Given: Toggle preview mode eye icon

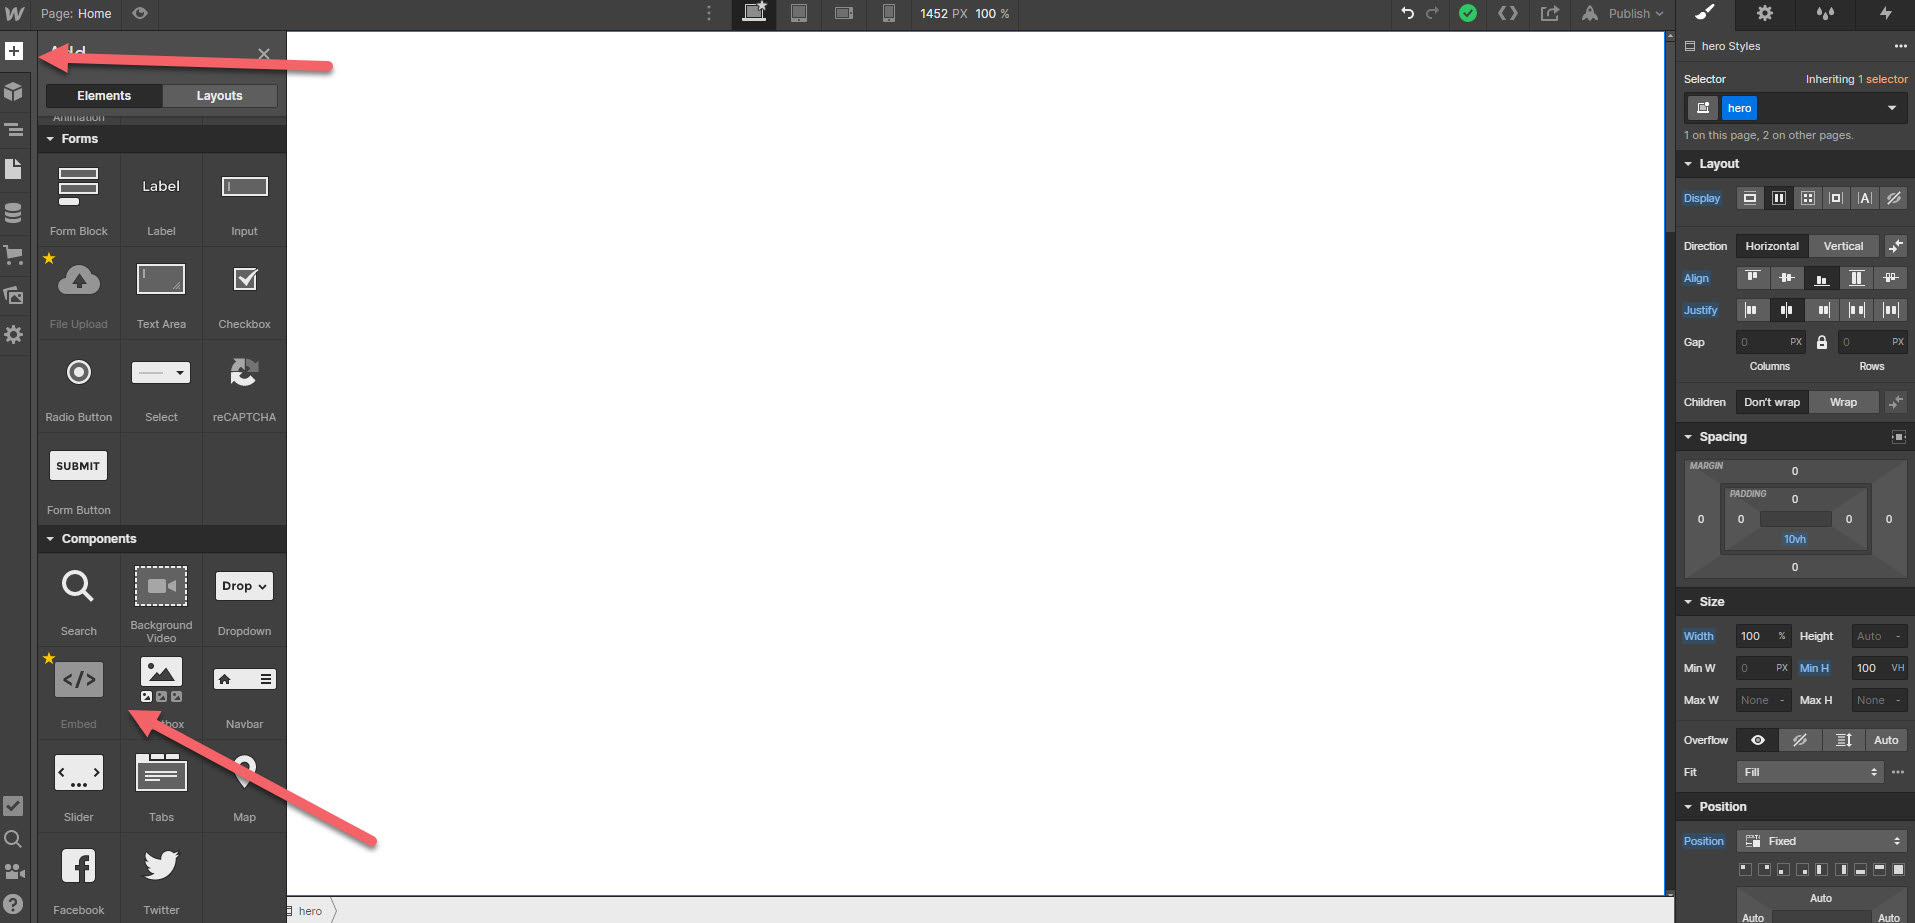Looking at the screenshot, I should 140,13.
